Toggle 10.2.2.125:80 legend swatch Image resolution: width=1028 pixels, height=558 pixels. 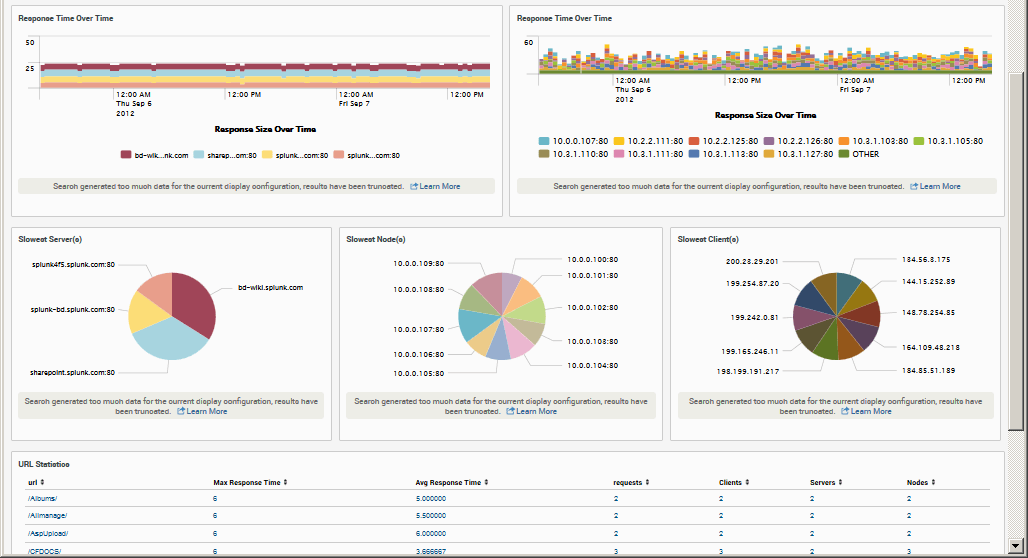[694, 141]
